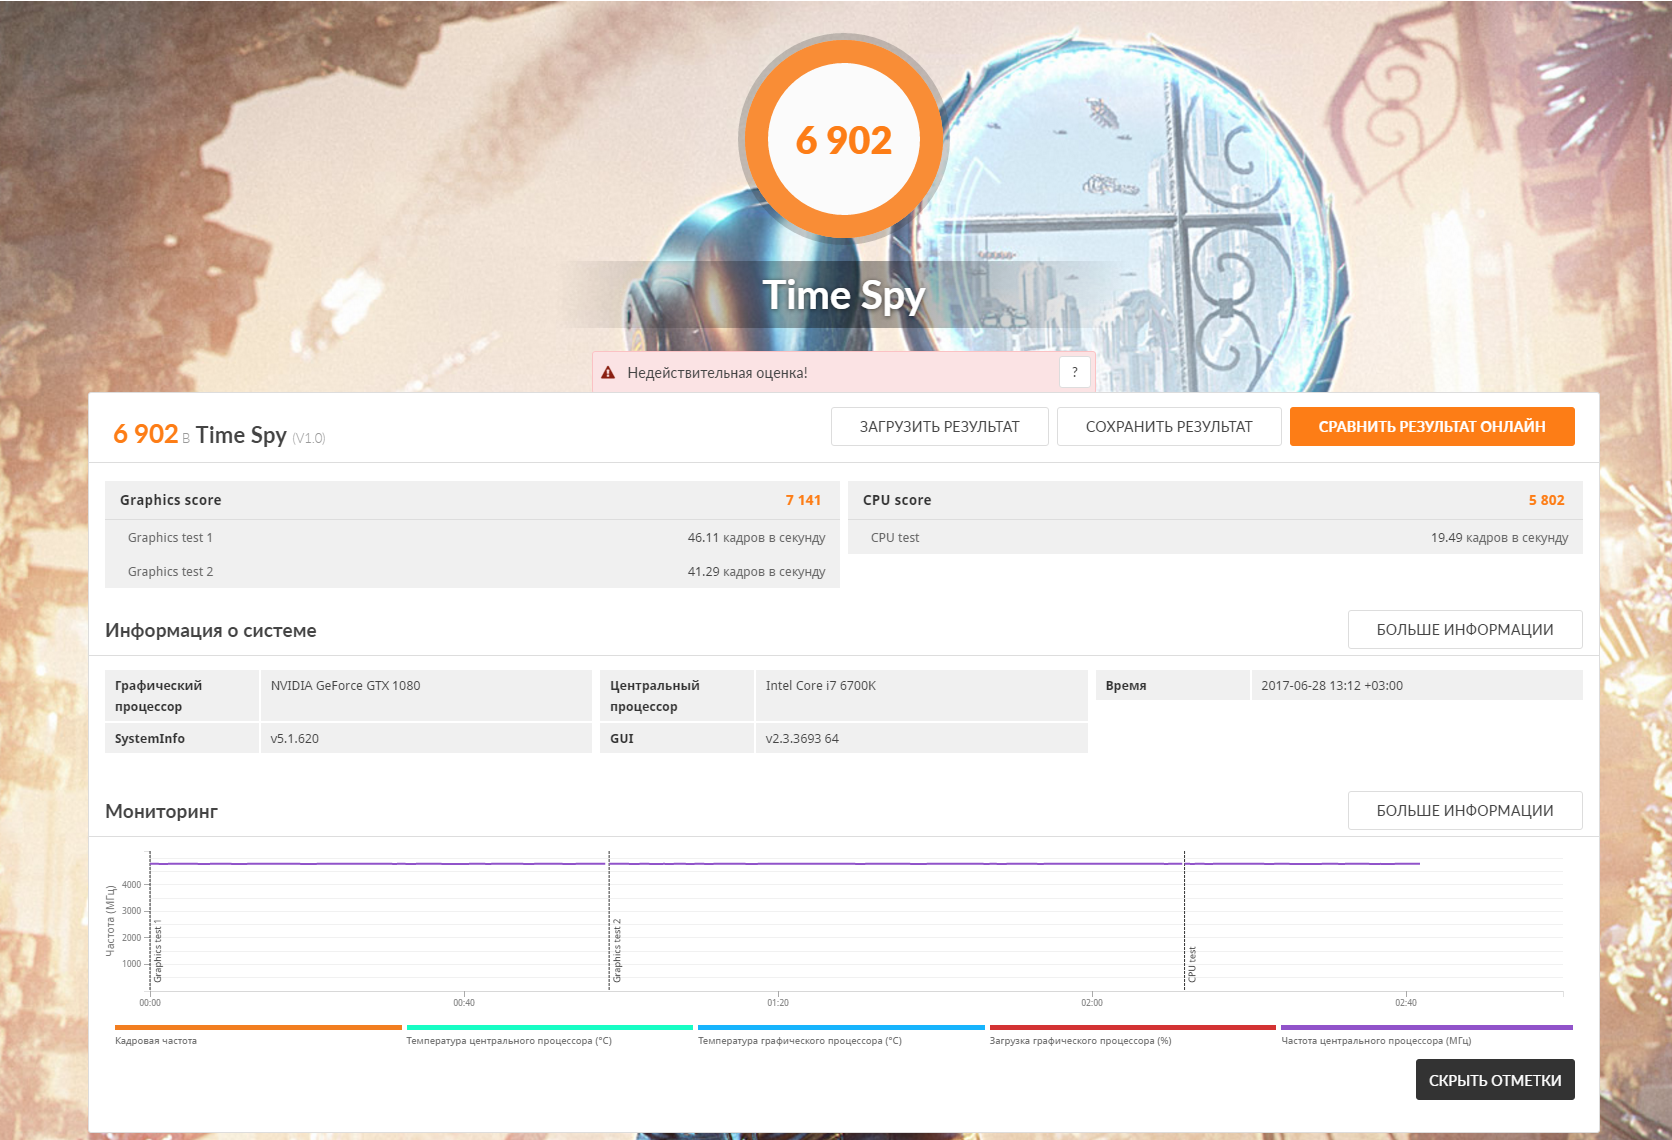This screenshot has width=1672, height=1140.
Task: Click GUI version v2.3.3693 64
Action: click(802, 739)
